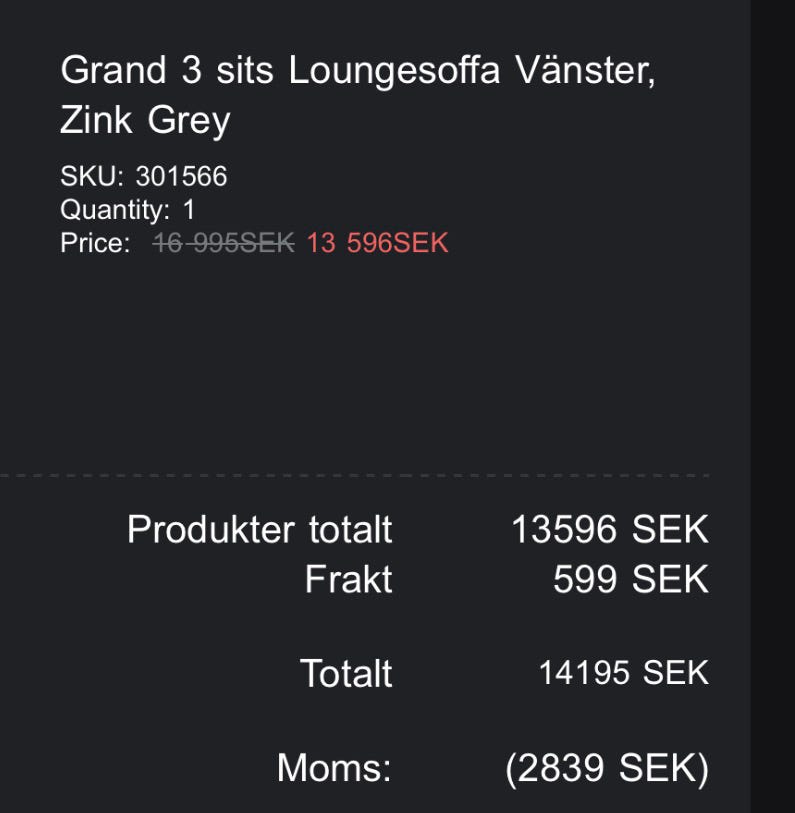
Task: Select the SKU number 301566
Action: click(x=181, y=177)
